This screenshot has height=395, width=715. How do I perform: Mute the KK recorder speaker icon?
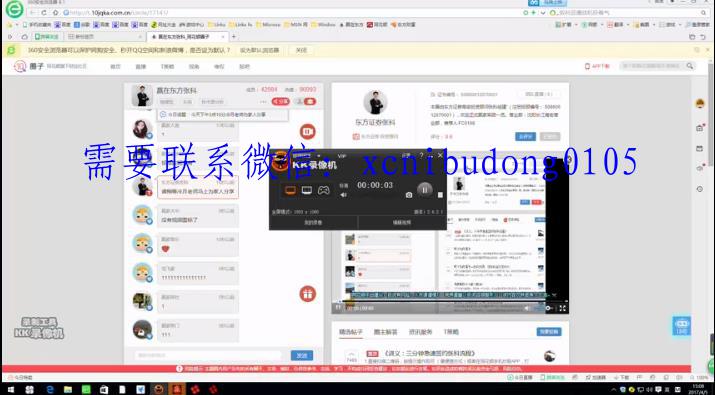coord(343,195)
